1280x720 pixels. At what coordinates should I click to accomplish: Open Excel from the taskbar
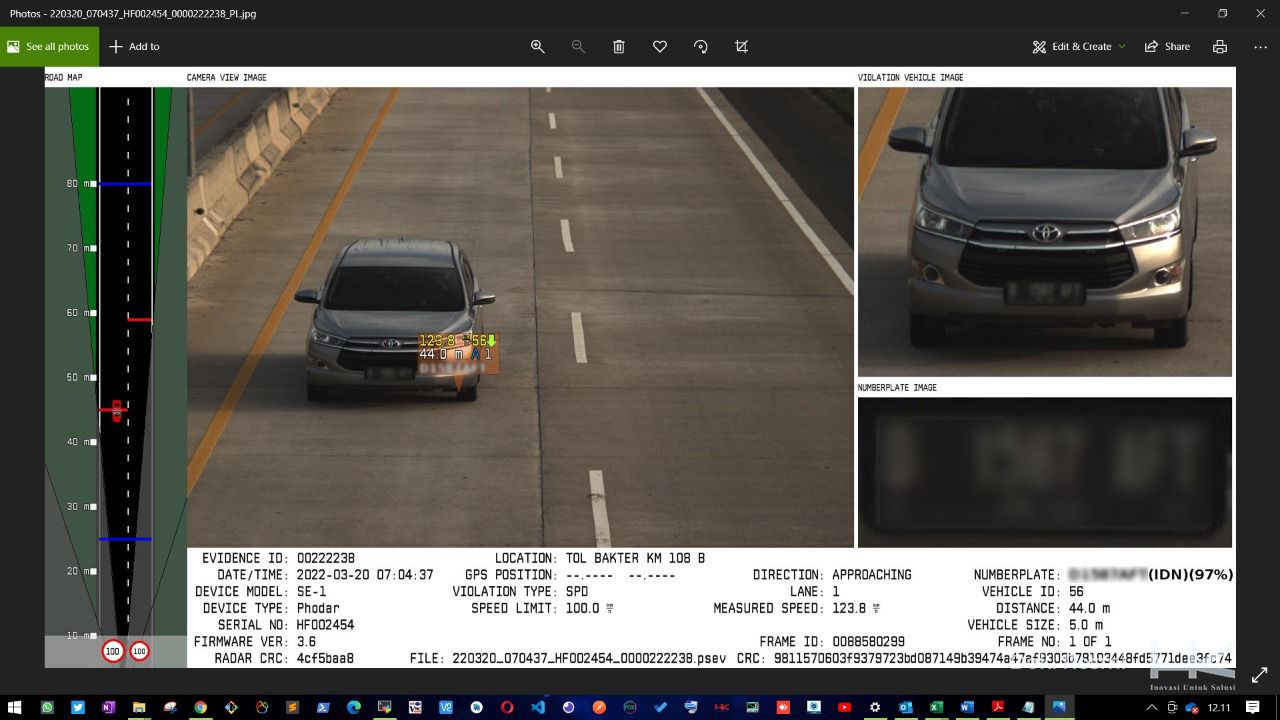pos(936,707)
